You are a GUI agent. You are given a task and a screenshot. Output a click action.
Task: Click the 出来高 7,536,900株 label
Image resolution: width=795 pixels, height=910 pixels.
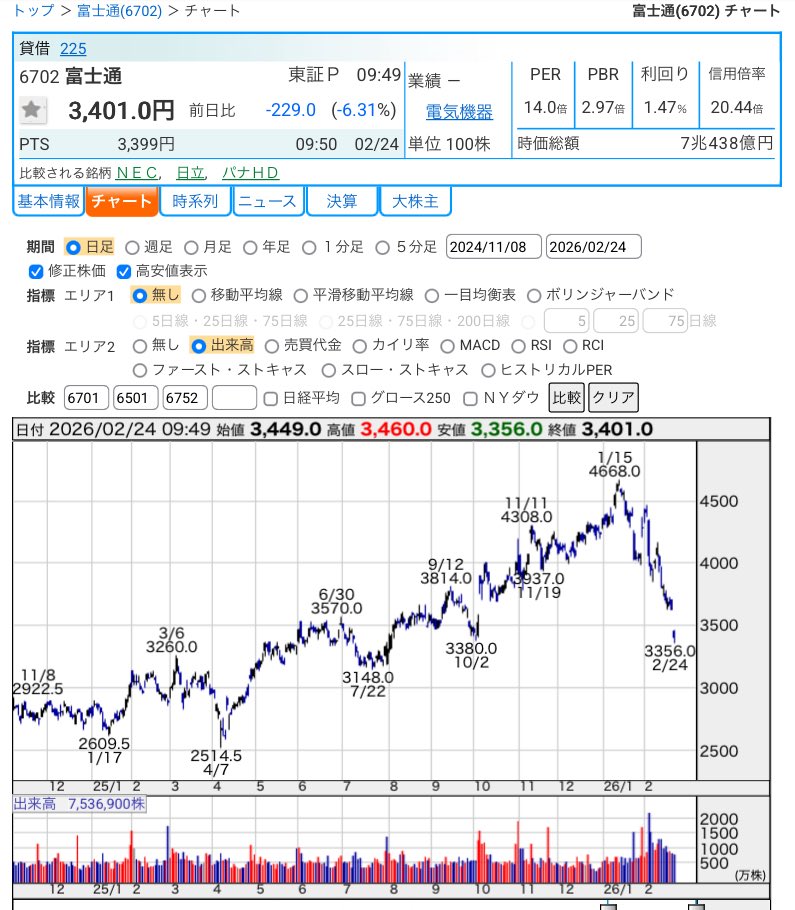pyautogui.click(x=80, y=804)
